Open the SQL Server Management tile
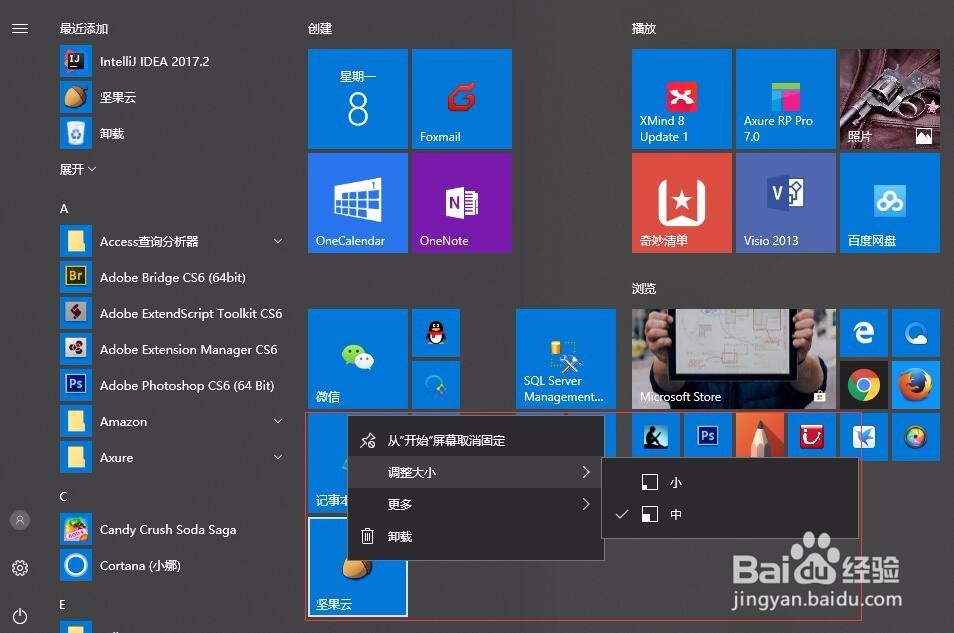Viewport: 954px width, 633px height. pyautogui.click(x=566, y=358)
